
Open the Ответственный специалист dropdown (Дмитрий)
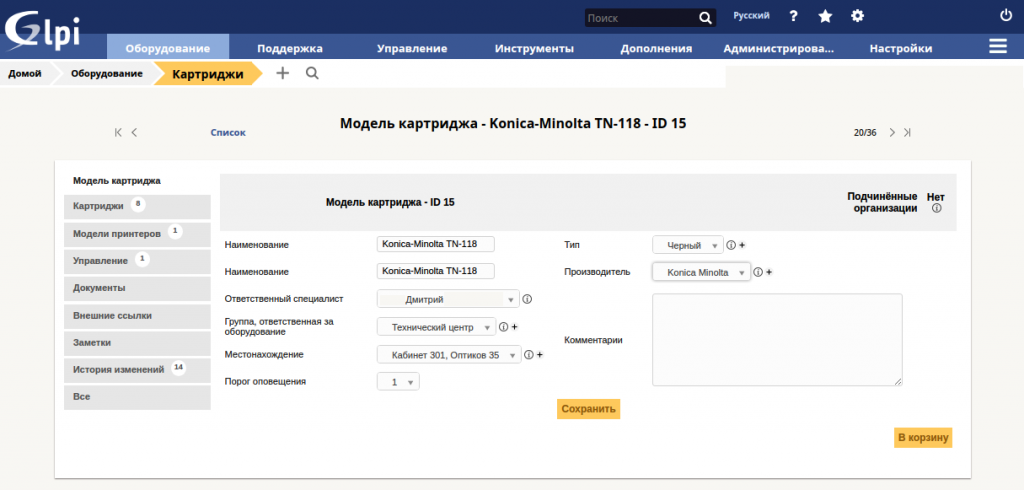tap(448, 299)
